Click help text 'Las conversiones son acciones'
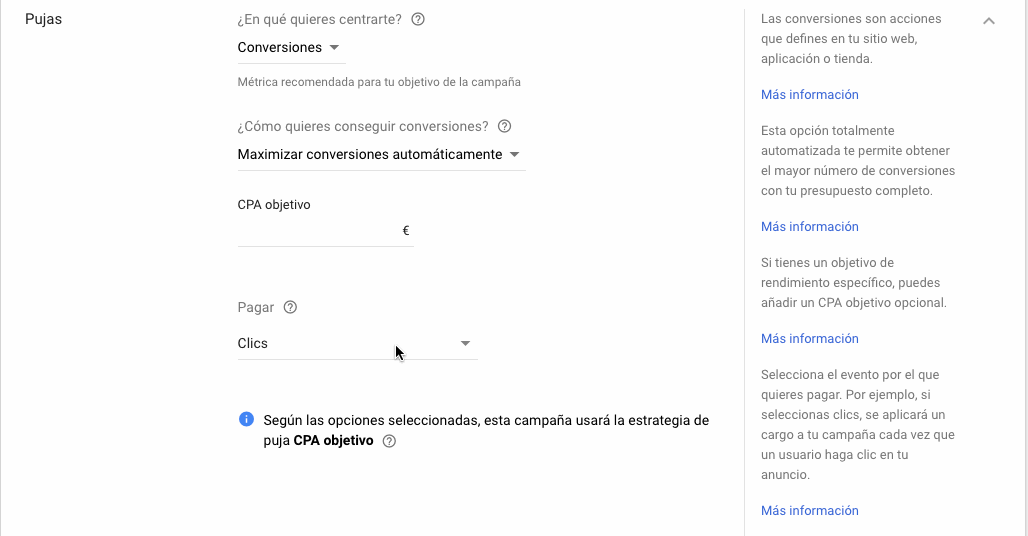The height and width of the screenshot is (536, 1028). [851, 39]
